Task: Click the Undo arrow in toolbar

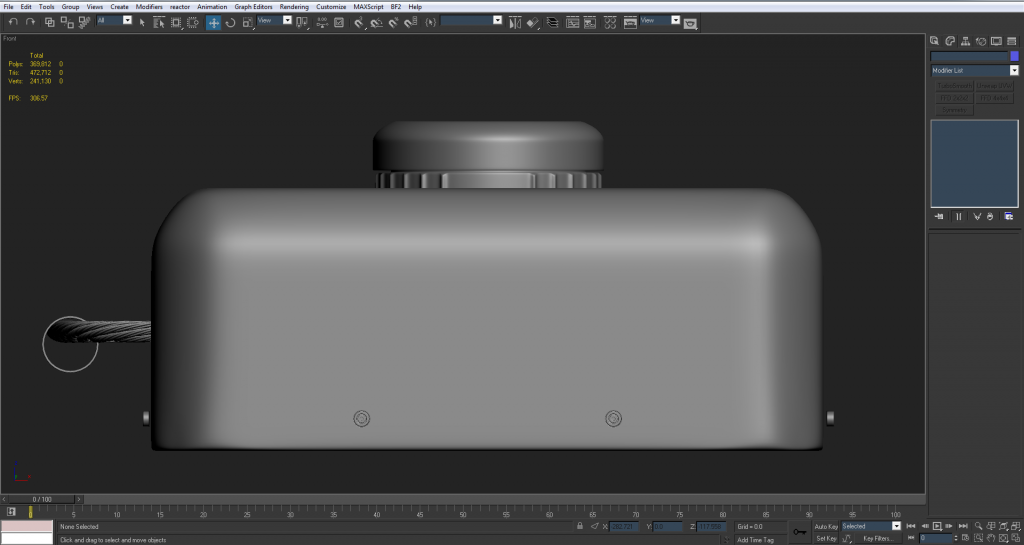Action: point(13,22)
